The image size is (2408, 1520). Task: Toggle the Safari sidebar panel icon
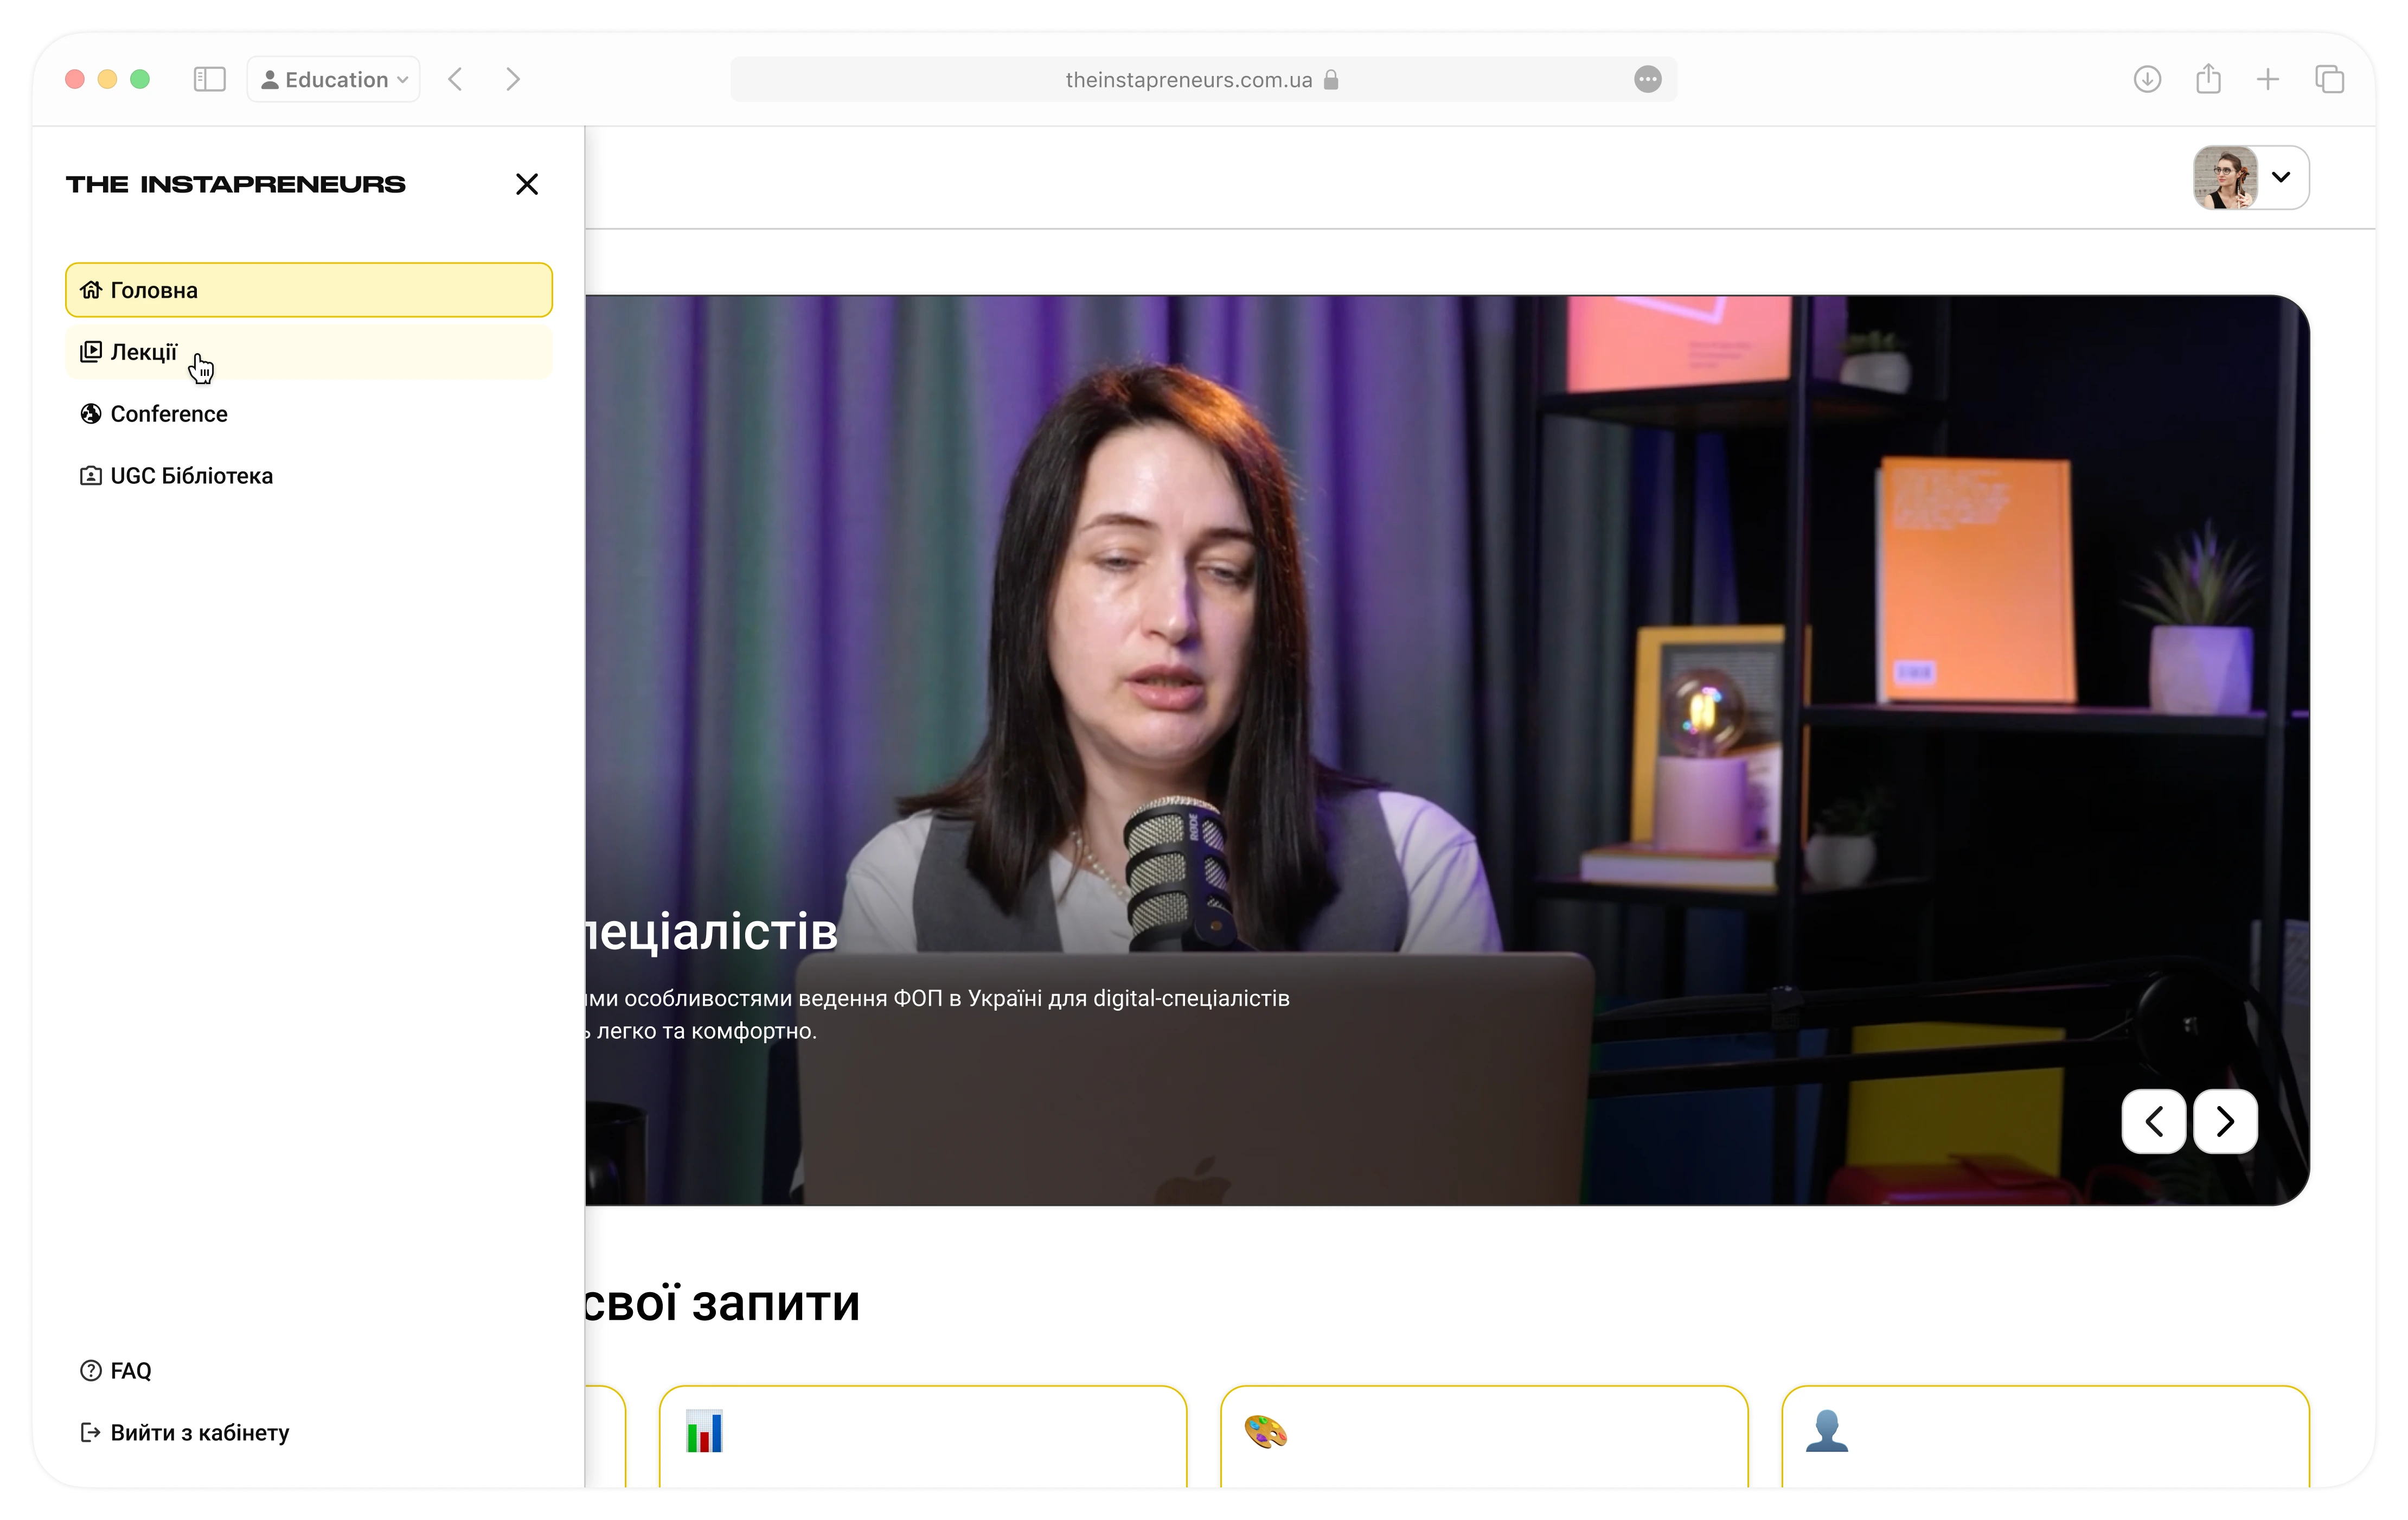[x=209, y=79]
